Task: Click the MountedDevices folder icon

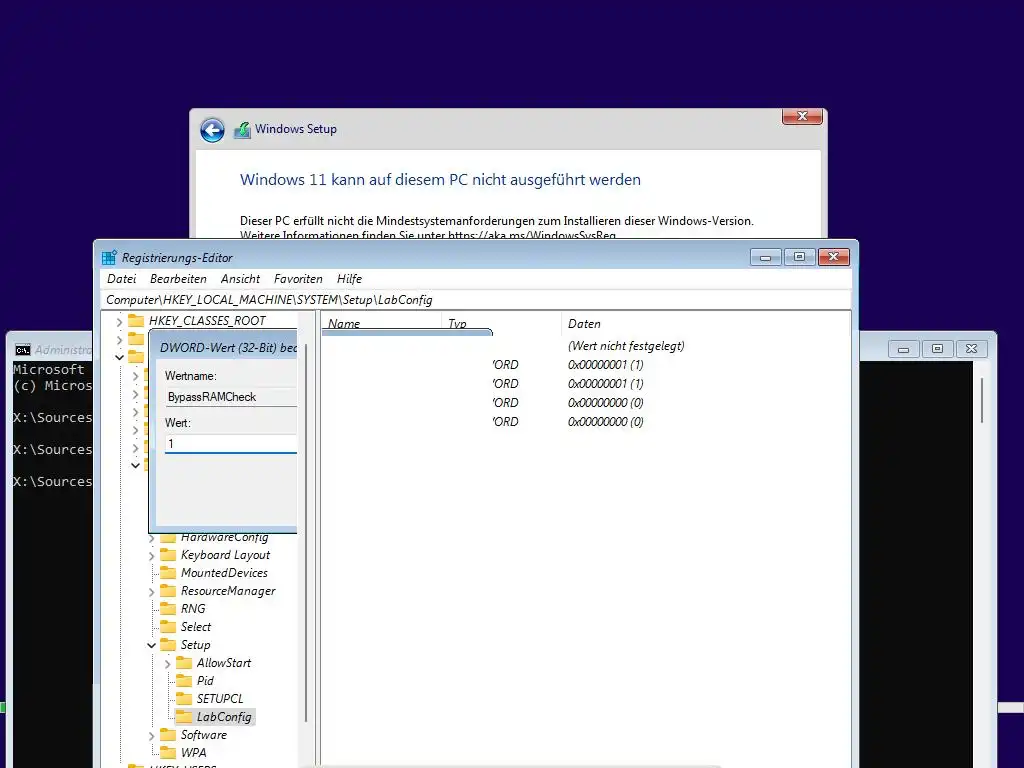Action: click(x=168, y=573)
